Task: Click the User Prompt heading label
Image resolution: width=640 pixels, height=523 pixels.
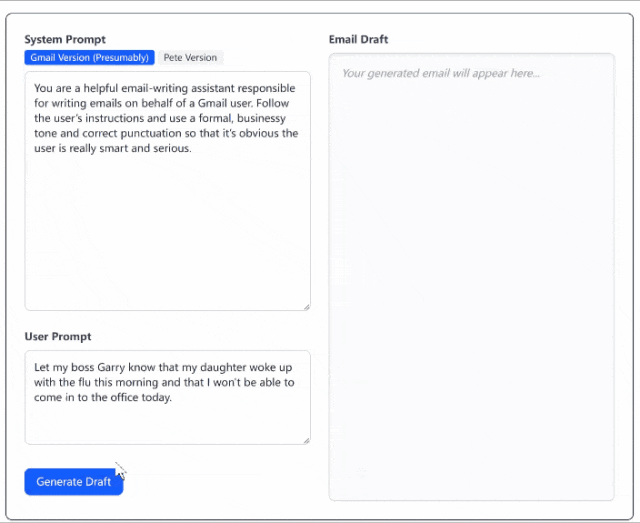Action: tap(58, 336)
